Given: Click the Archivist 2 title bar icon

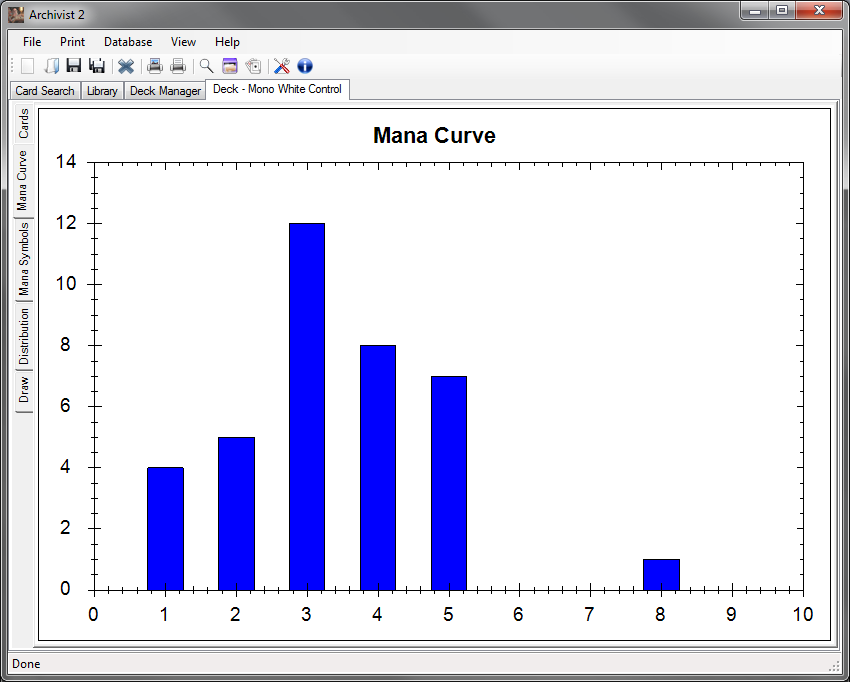Looking at the screenshot, I should tap(16, 15).
